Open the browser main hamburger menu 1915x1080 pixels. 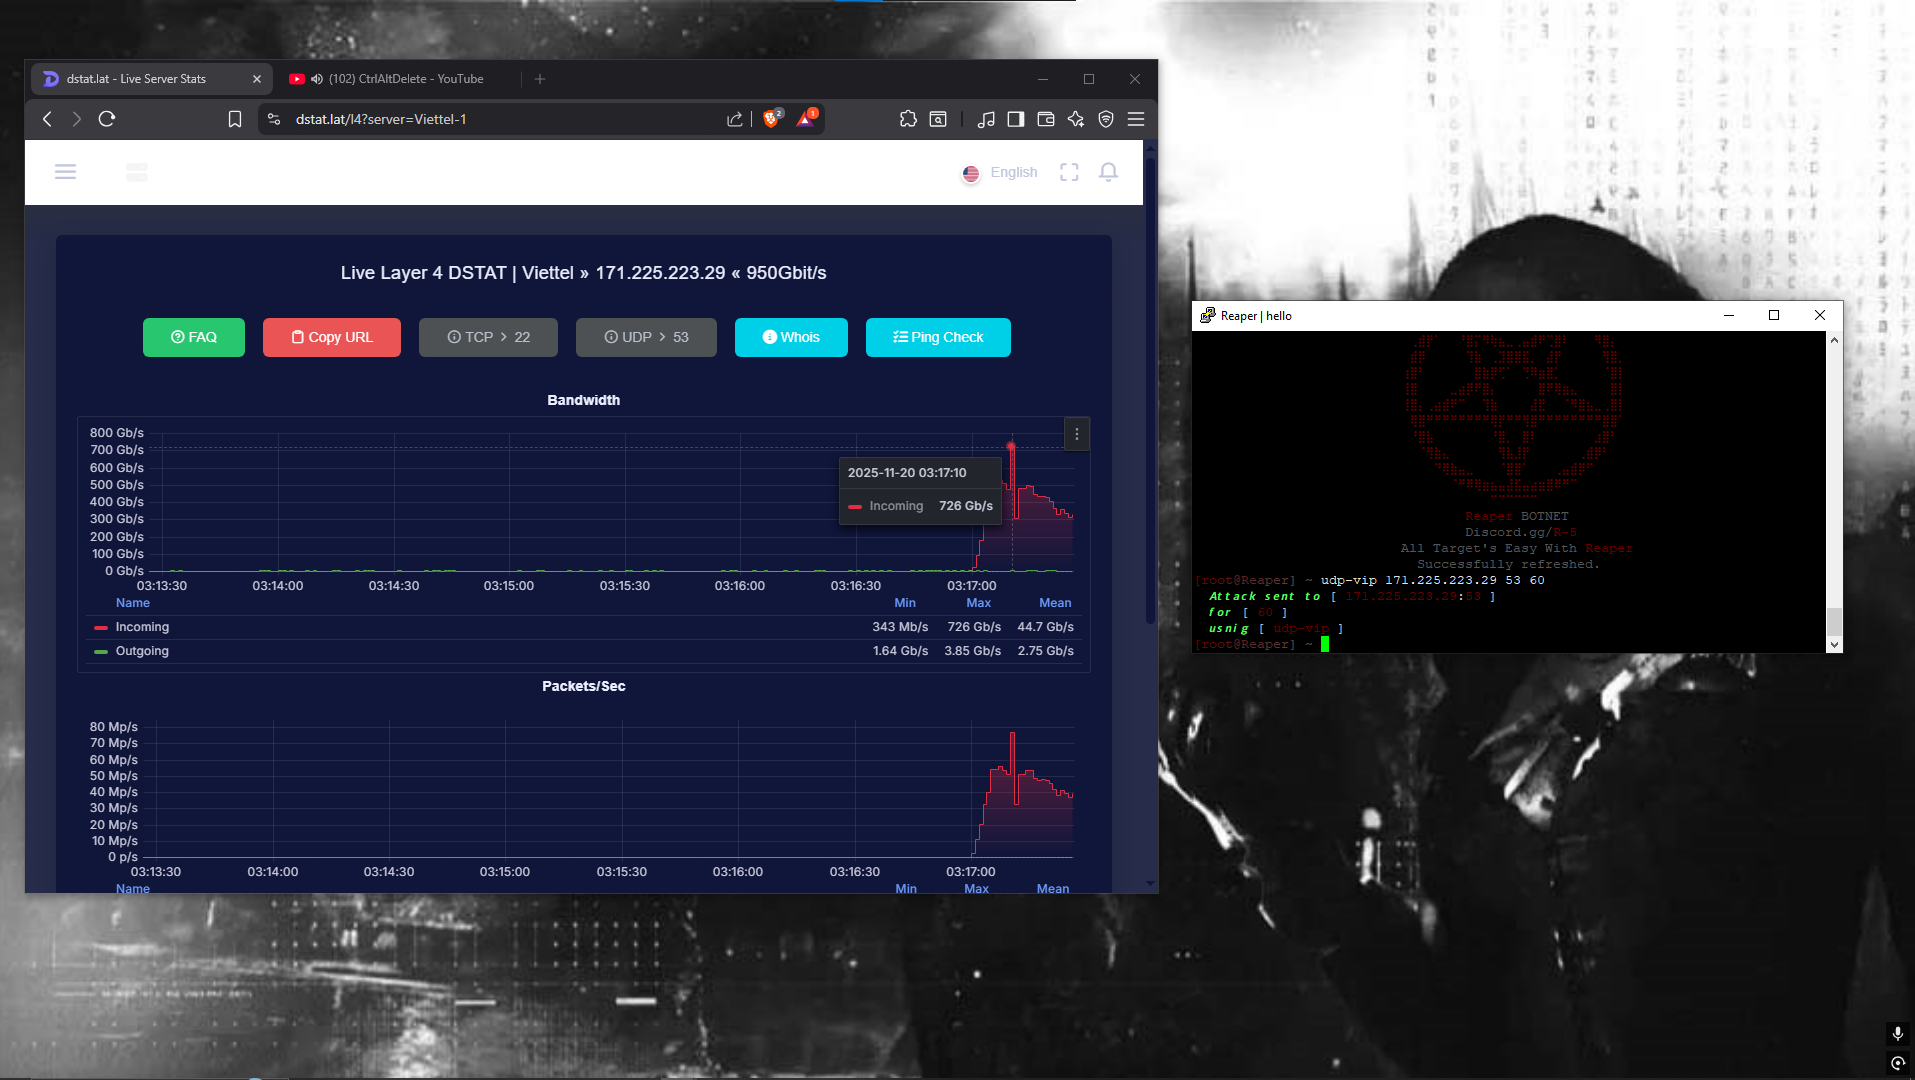[x=1136, y=119]
